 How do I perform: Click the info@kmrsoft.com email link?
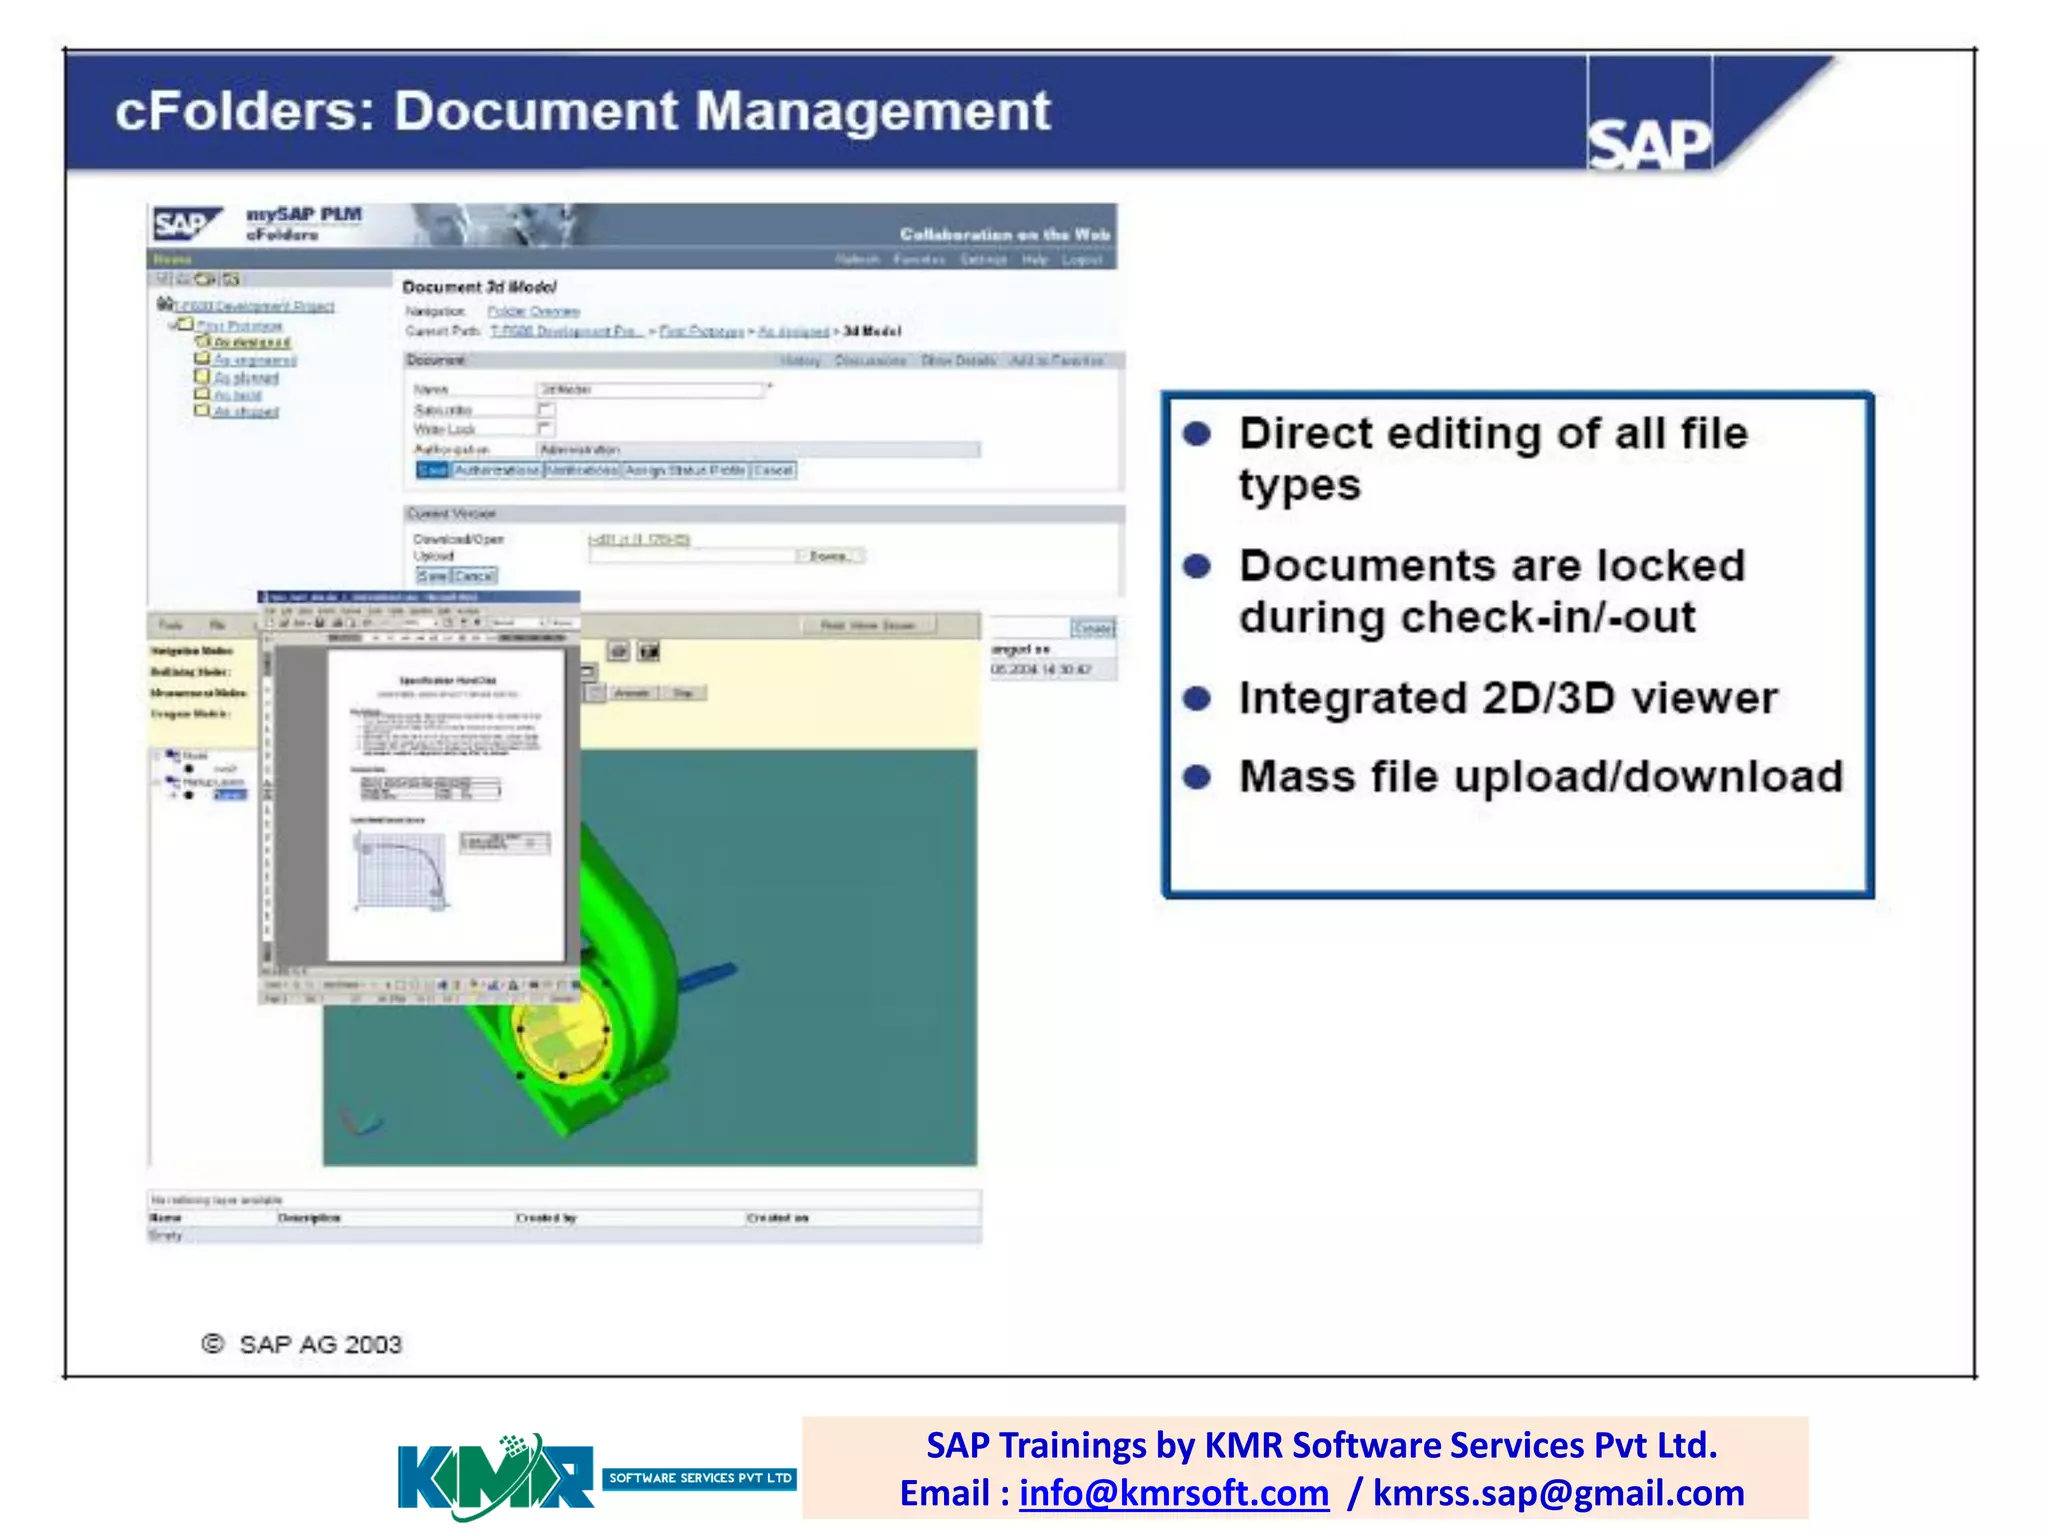[x=1173, y=1493]
